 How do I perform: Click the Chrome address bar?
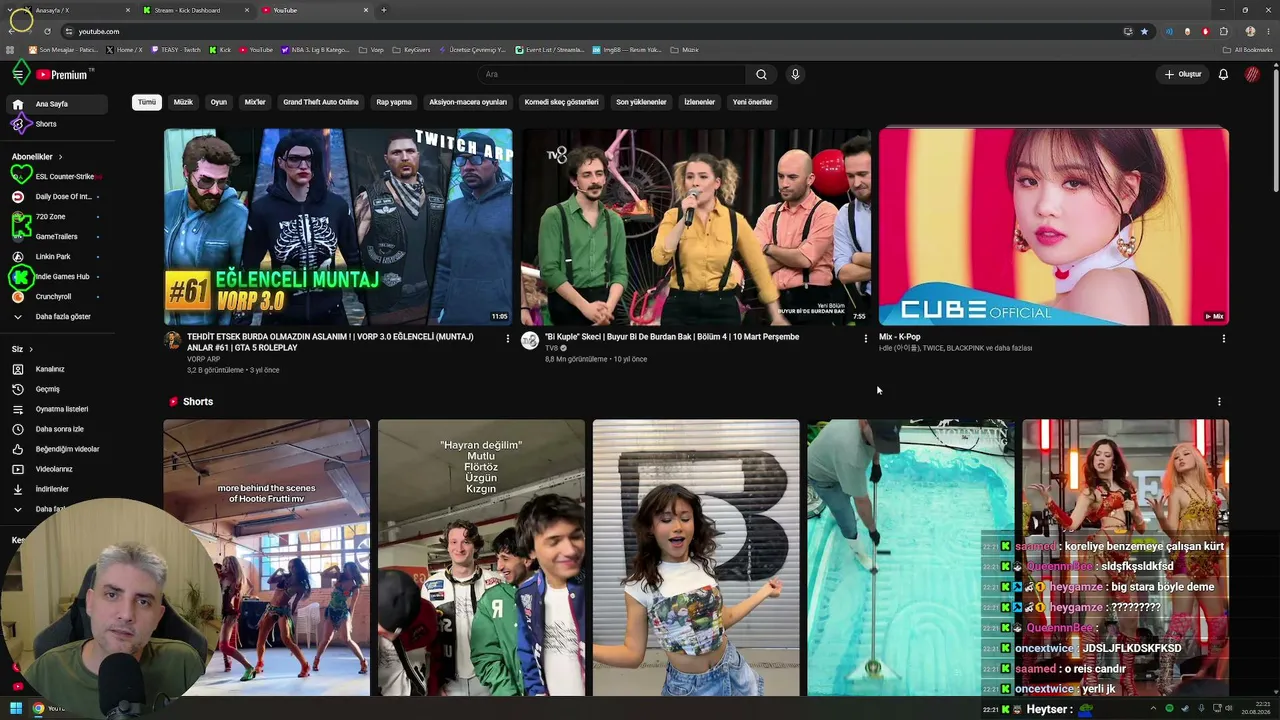pyautogui.click(x=590, y=31)
